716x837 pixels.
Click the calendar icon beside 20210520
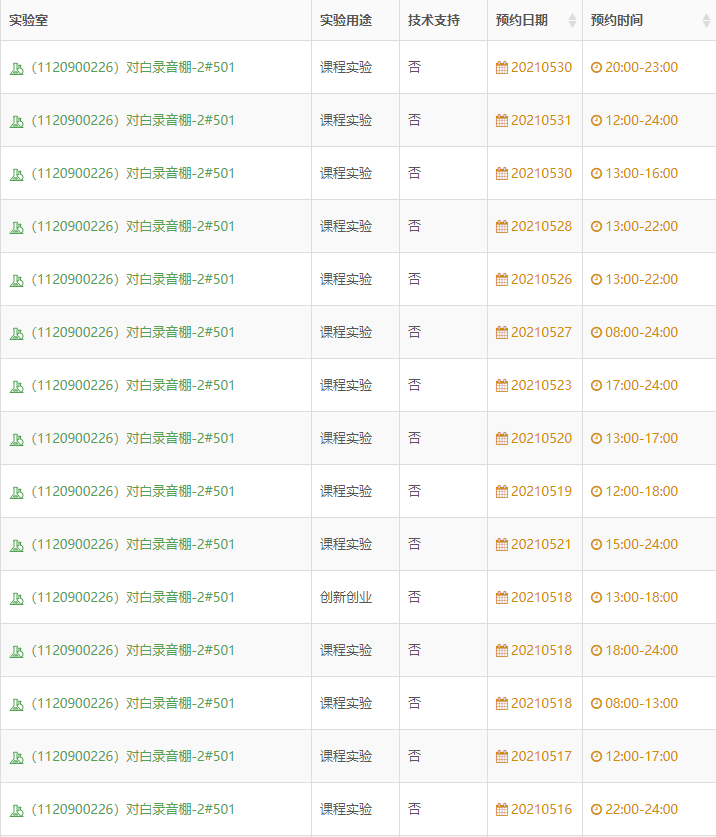coord(502,438)
